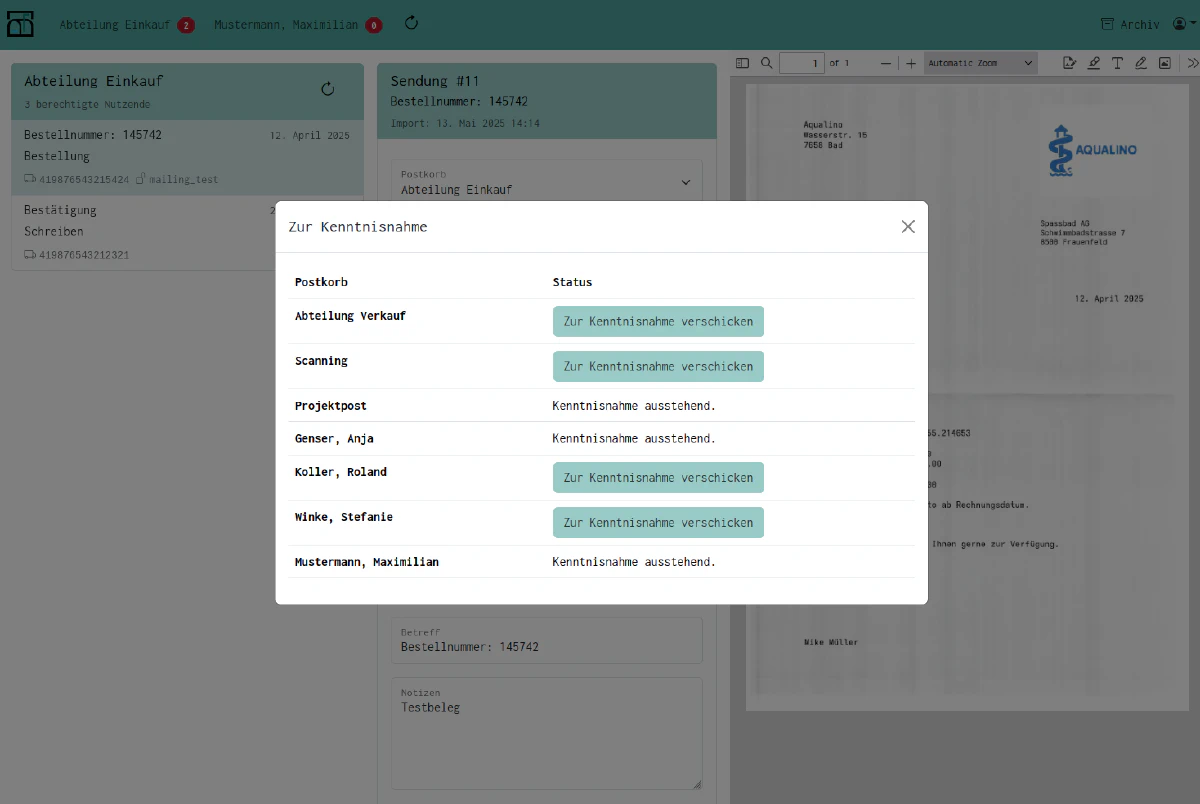This screenshot has height=804, width=1200.
Task: Send Kenntnisnahme to Scanning
Action: tap(658, 366)
